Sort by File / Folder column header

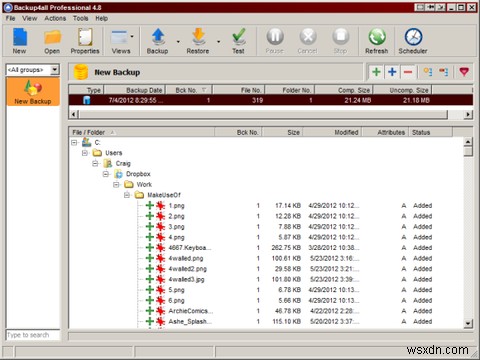point(142,132)
